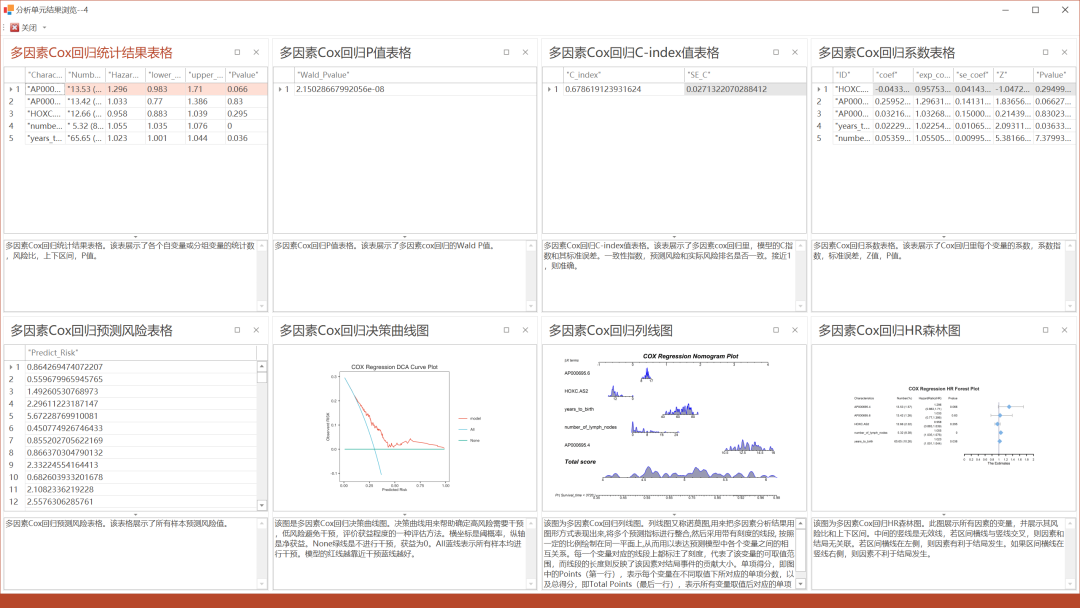The height and width of the screenshot is (608, 1080).
Task: Select predicted risk value 2.5576306285761
Action: [141, 502]
